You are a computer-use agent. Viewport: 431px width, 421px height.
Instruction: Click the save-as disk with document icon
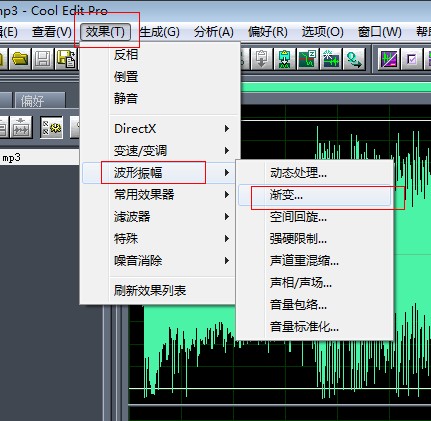tap(66, 59)
